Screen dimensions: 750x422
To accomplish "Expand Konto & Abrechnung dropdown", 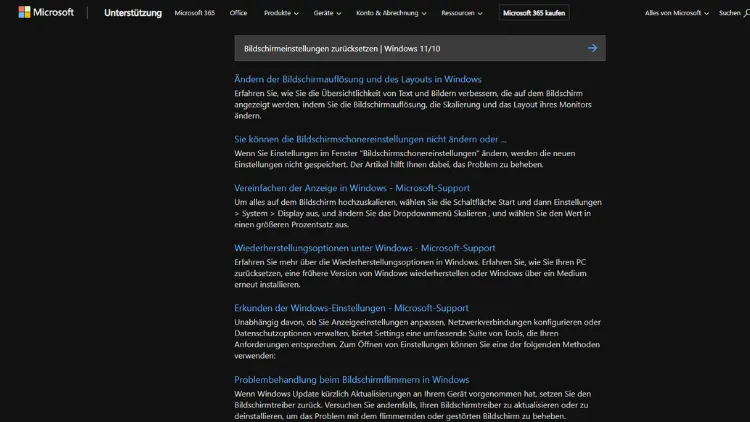I will (391, 13).
